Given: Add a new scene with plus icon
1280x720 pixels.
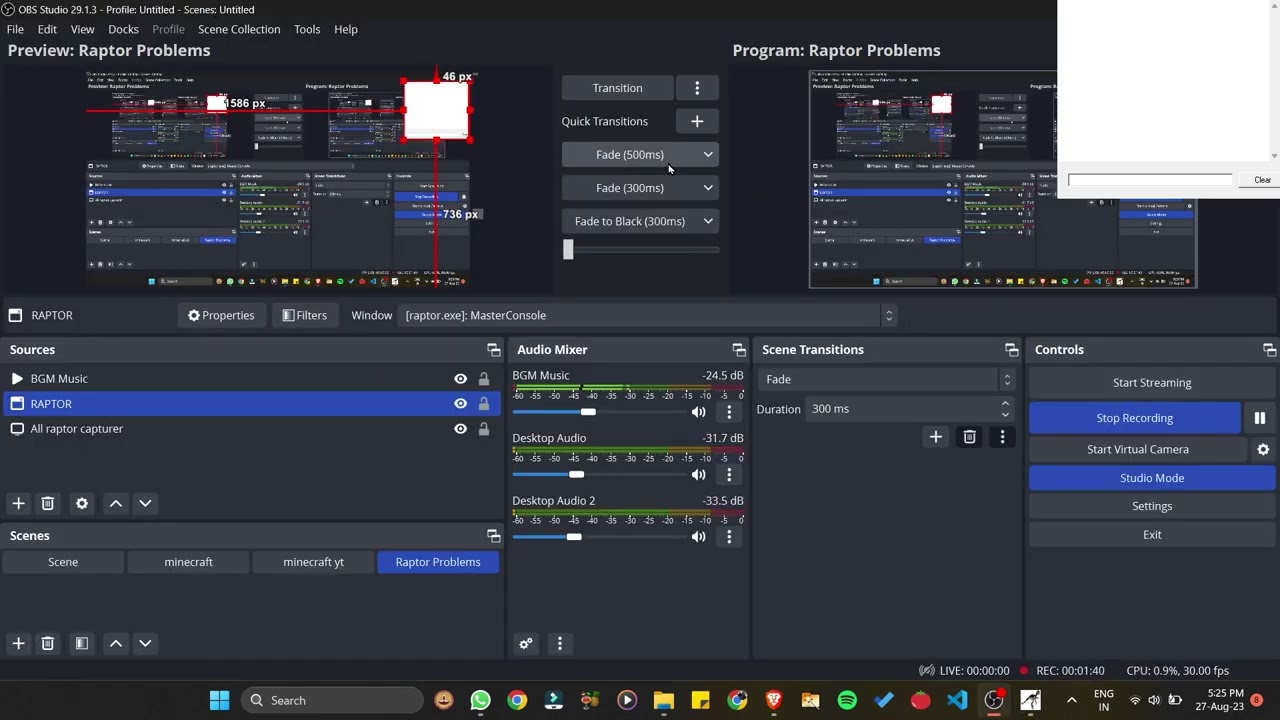Looking at the screenshot, I should (x=18, y=644).
